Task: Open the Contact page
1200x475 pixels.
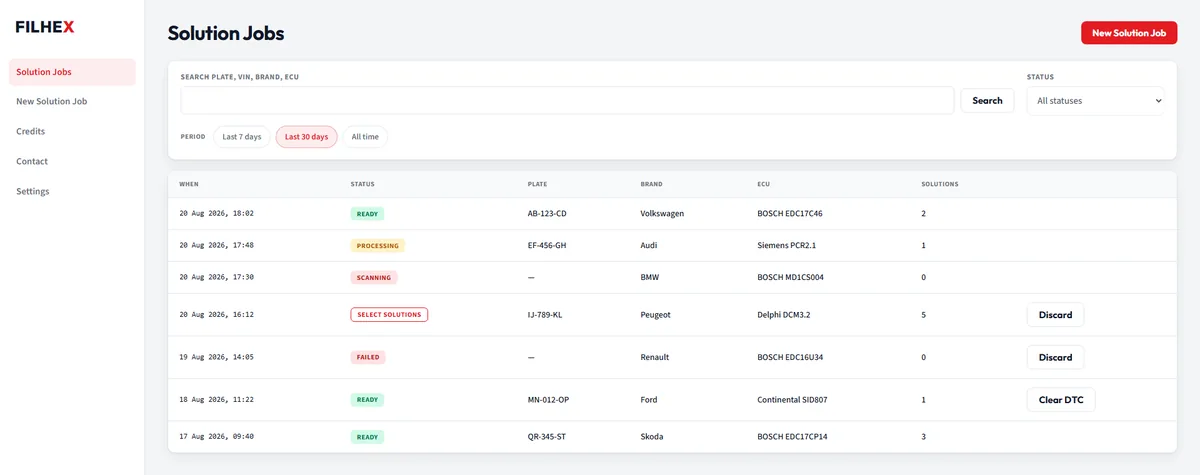Action: (72, 161)
